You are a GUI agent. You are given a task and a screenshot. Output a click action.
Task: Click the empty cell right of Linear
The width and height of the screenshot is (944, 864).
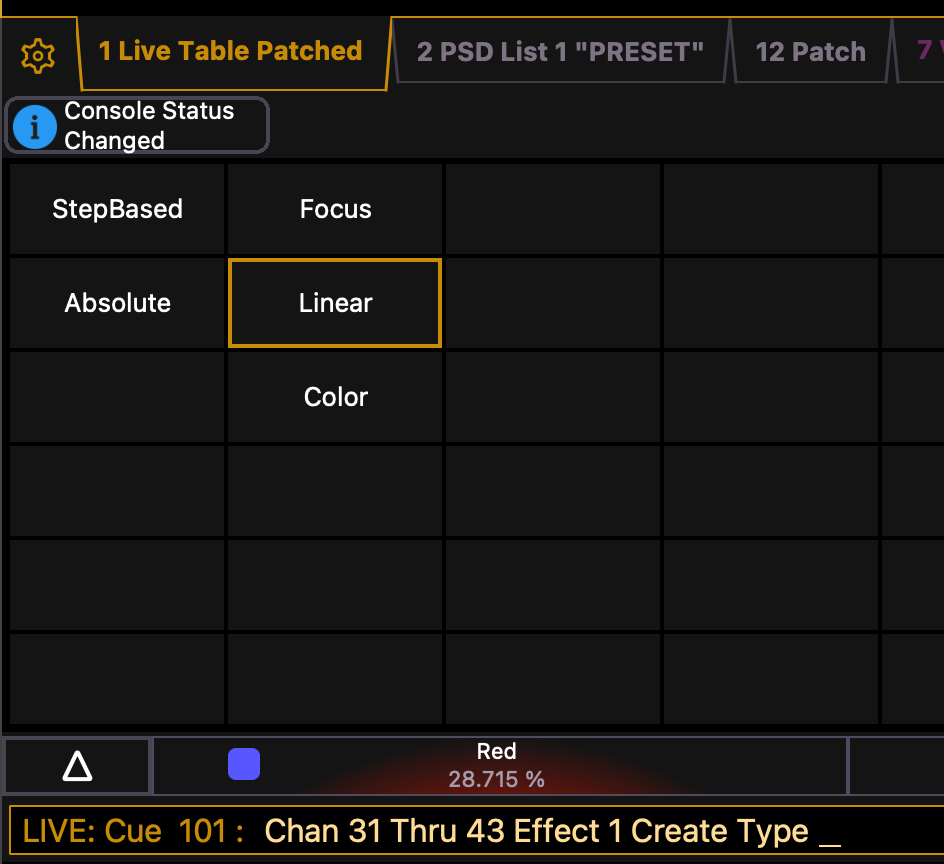pos(553,303)
